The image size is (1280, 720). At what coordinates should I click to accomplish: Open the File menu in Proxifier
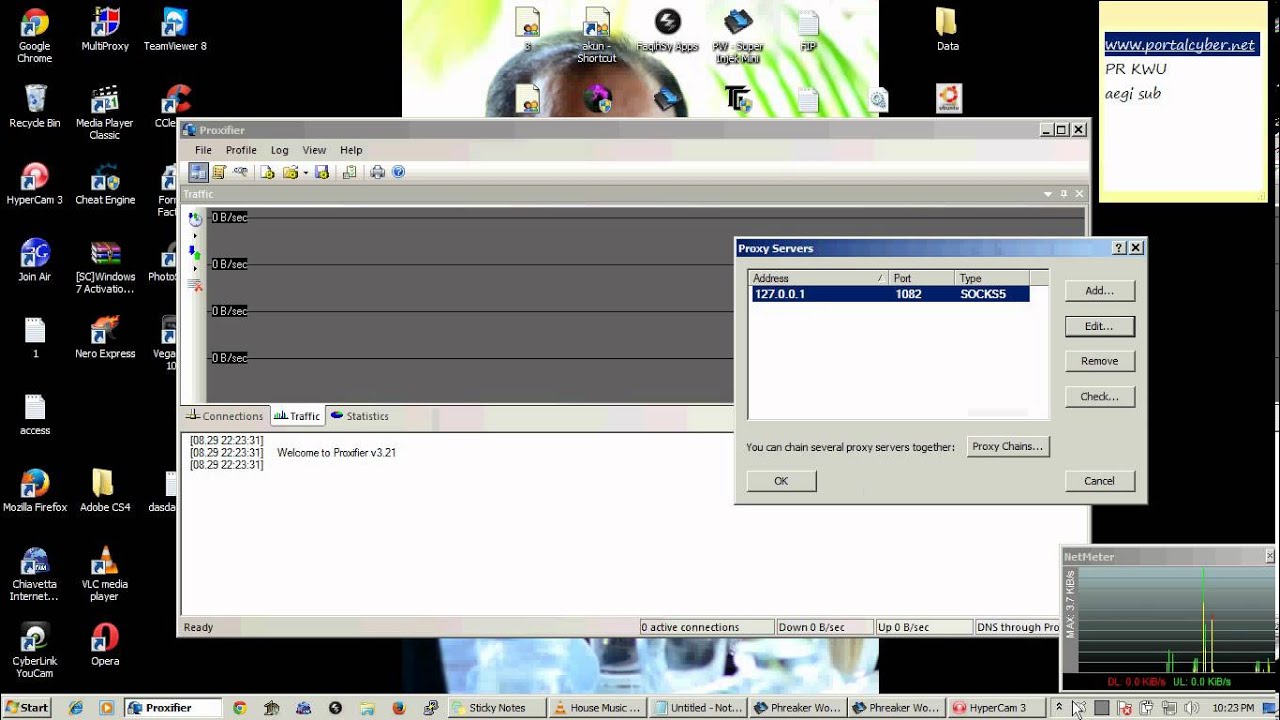click(203, 150)
